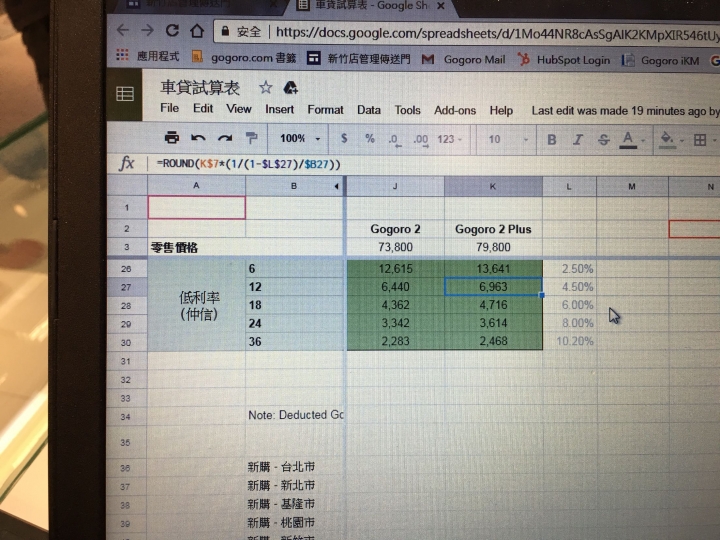720x540 pixels.
Task: Select column M header
Action: pyautogui.click(x=632, y=186)
